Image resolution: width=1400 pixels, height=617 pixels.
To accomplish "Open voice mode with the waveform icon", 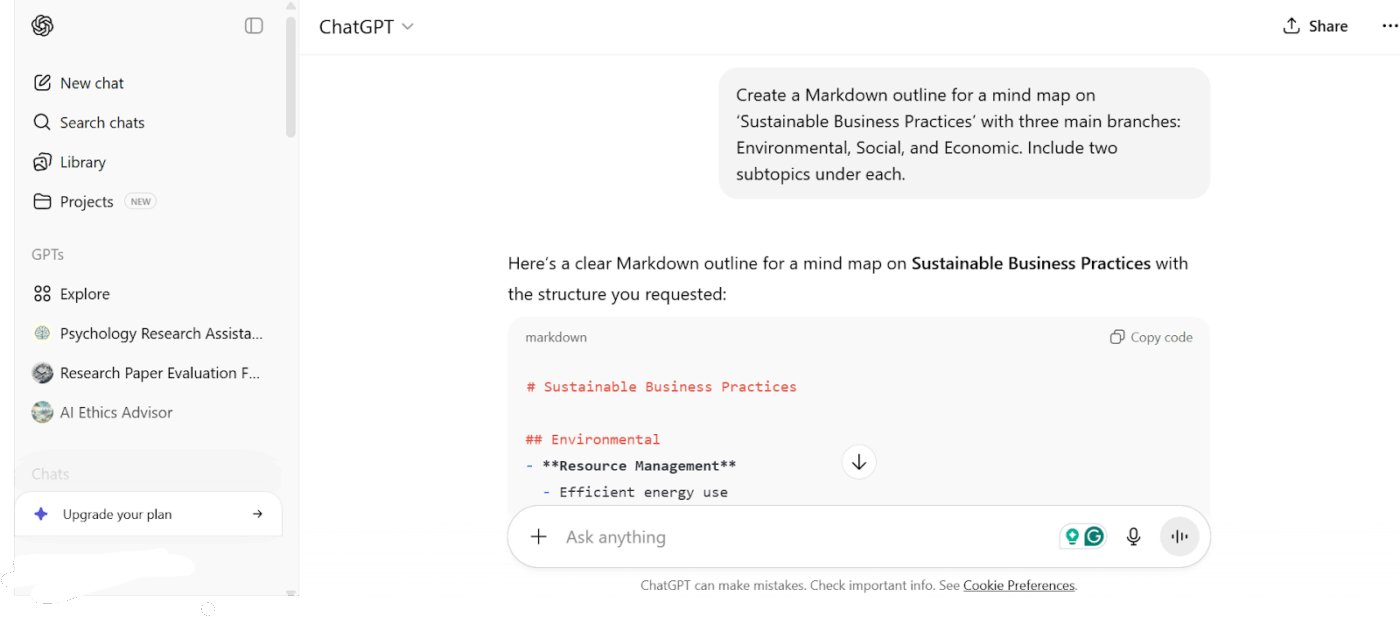I will click(x=1180, y=537).
